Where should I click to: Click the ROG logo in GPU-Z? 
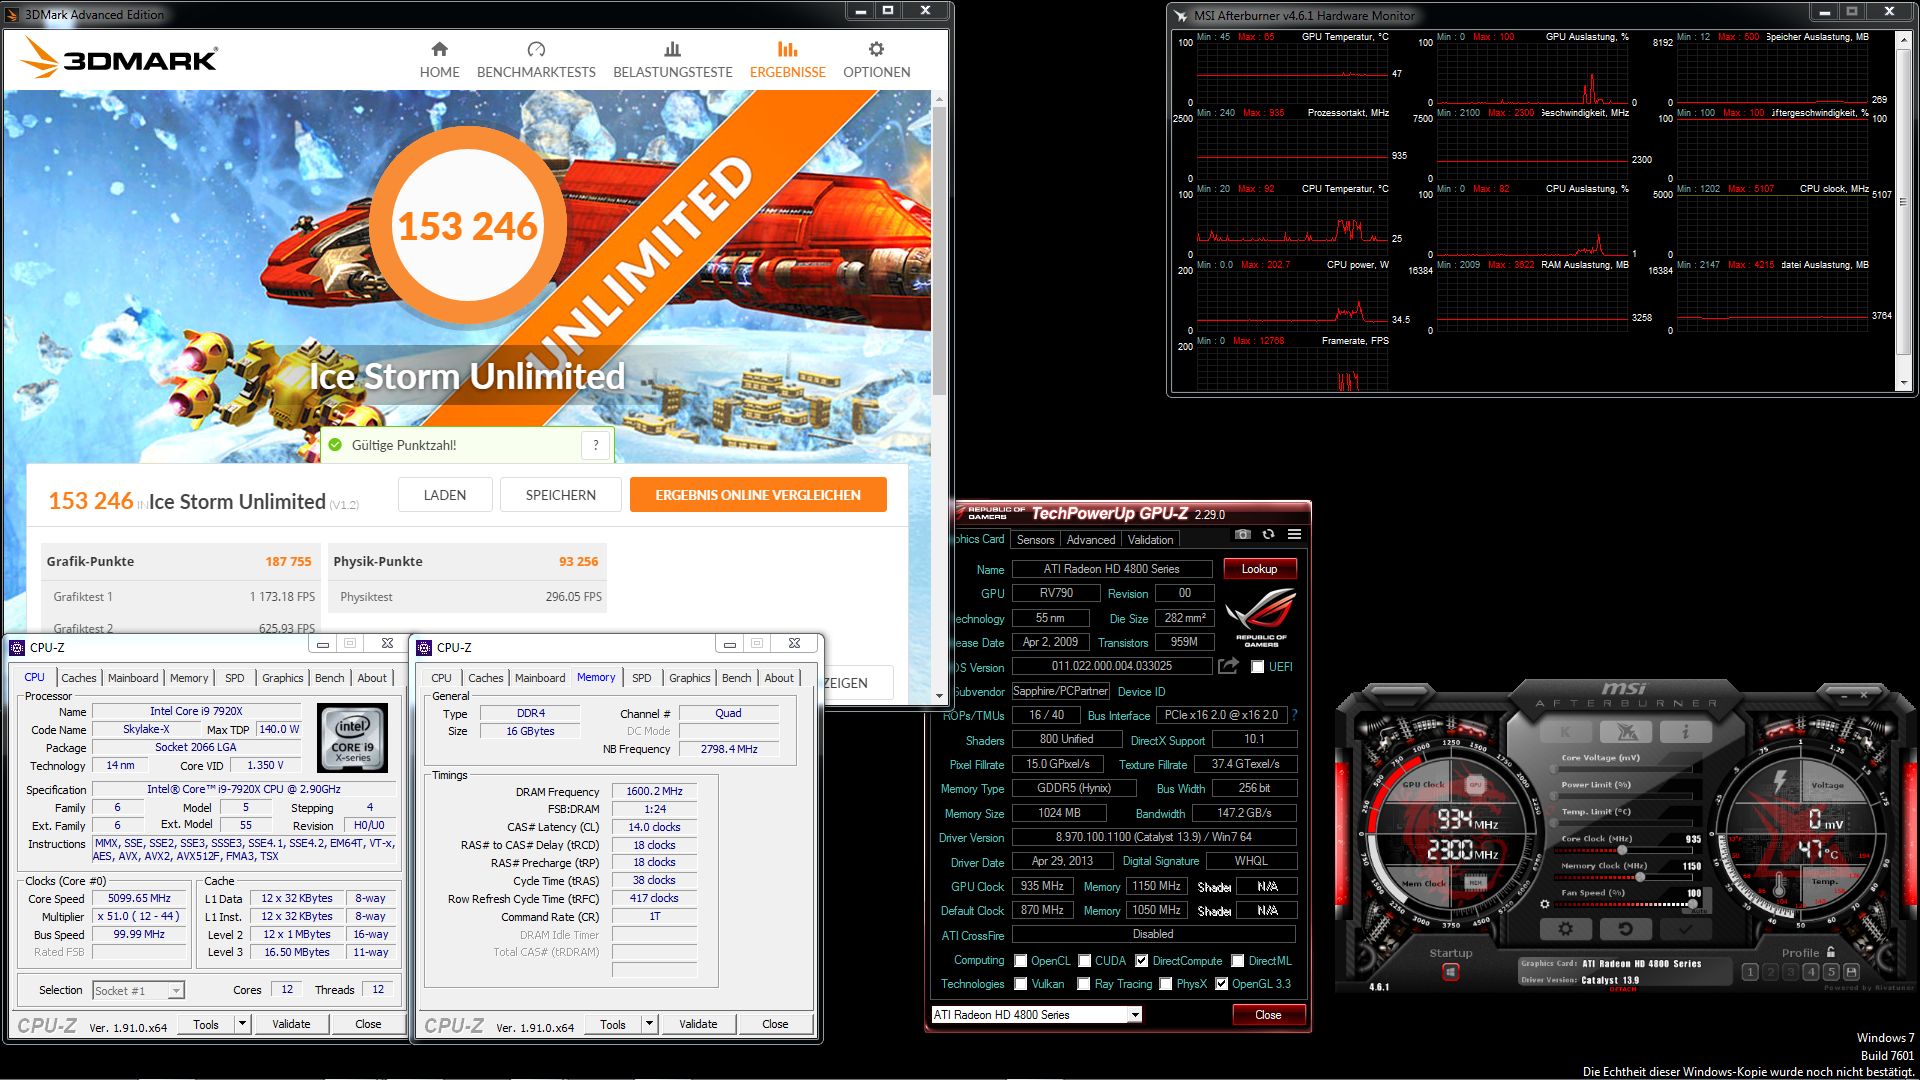pyautogui.click(x=1261, y=617)
